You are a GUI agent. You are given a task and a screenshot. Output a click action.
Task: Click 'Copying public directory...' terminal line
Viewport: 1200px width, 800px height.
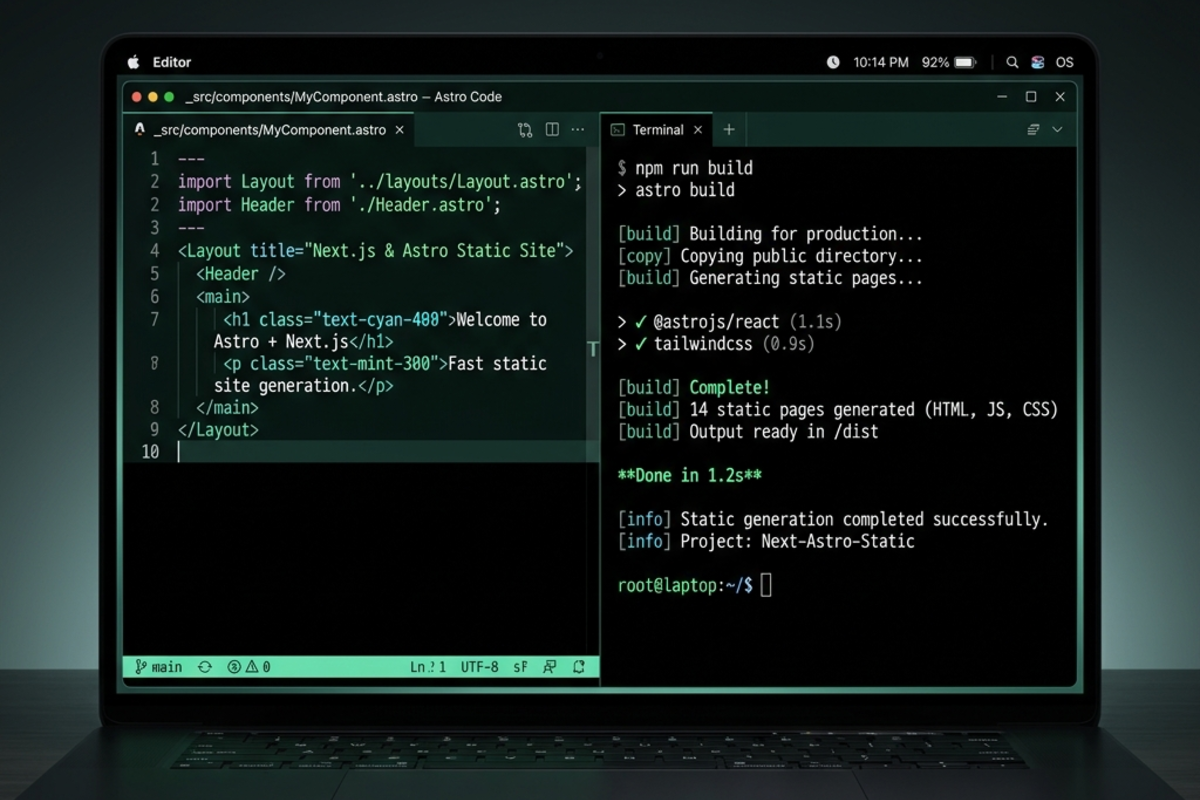[x=770, y=256]
